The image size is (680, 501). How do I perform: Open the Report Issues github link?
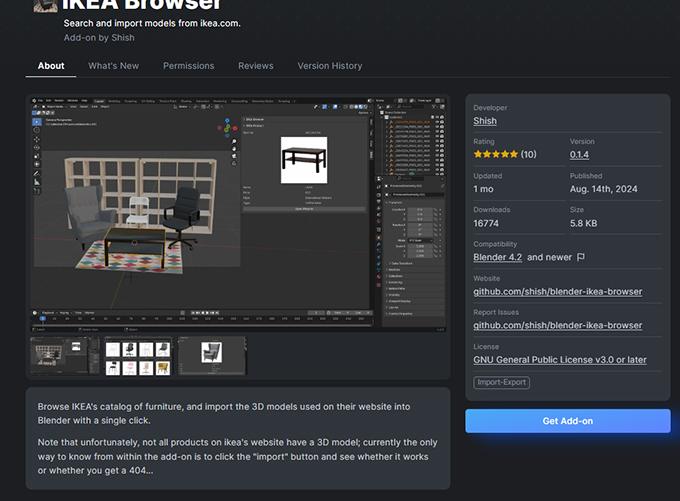(x=558, y=325)
